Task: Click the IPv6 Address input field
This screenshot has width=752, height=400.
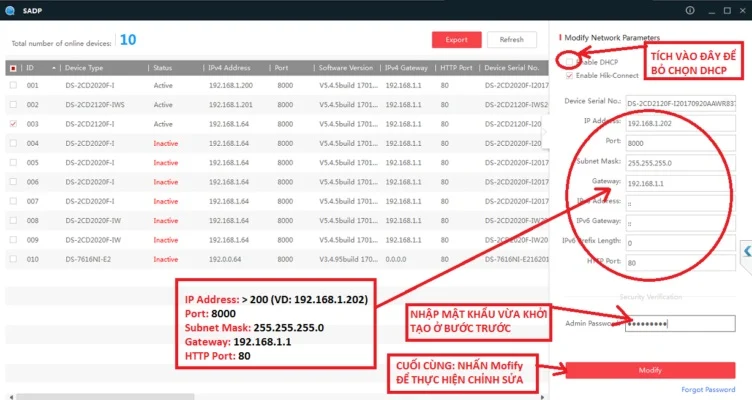Action: 681,203
